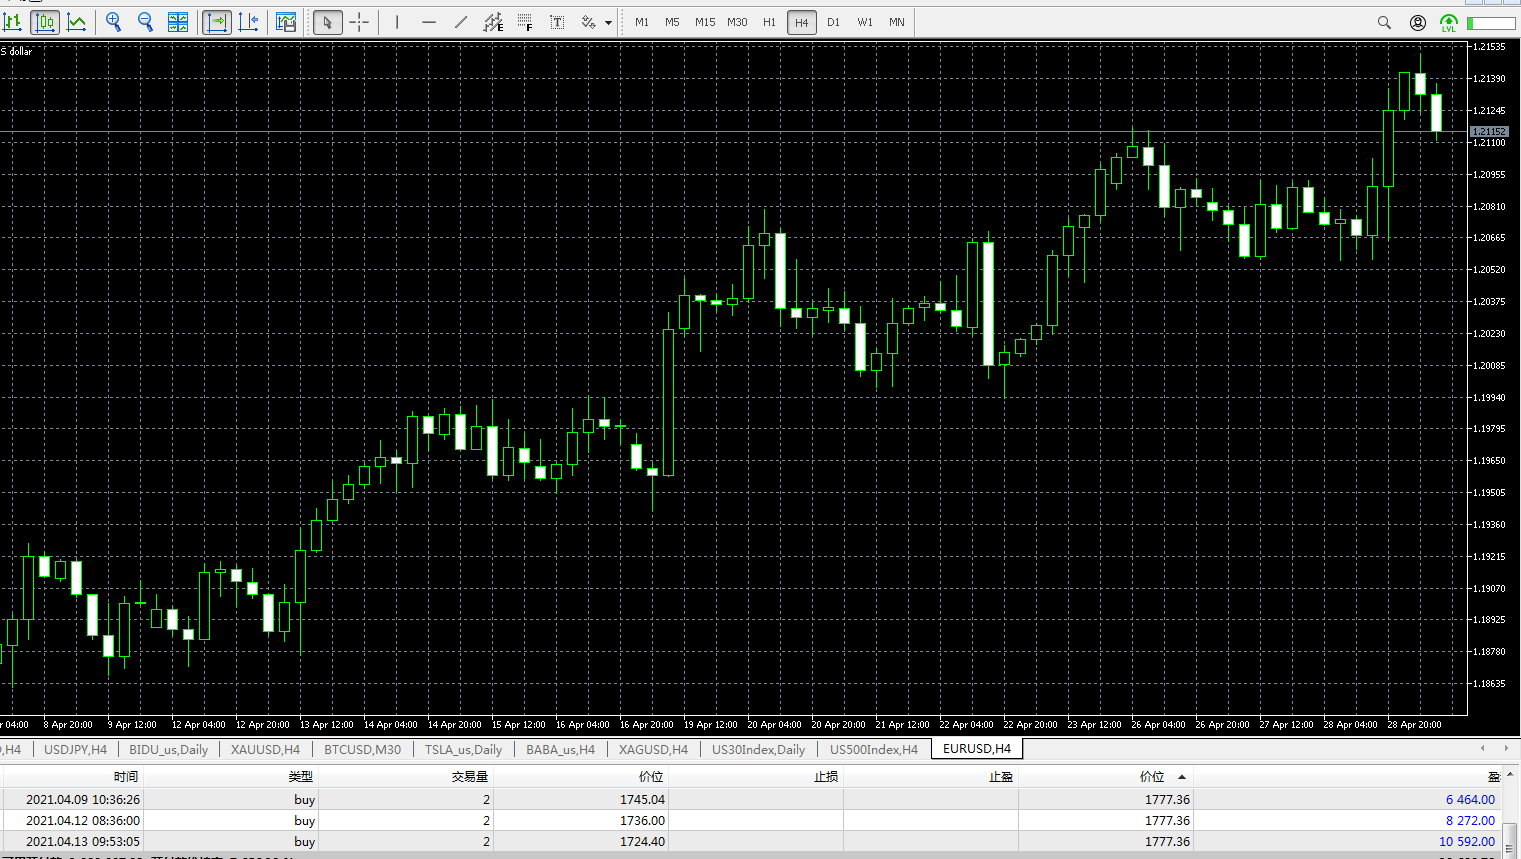Viewport: 1521px width, 859px height.
Task: Draw a horizontal line
Action: click(429, 22)
